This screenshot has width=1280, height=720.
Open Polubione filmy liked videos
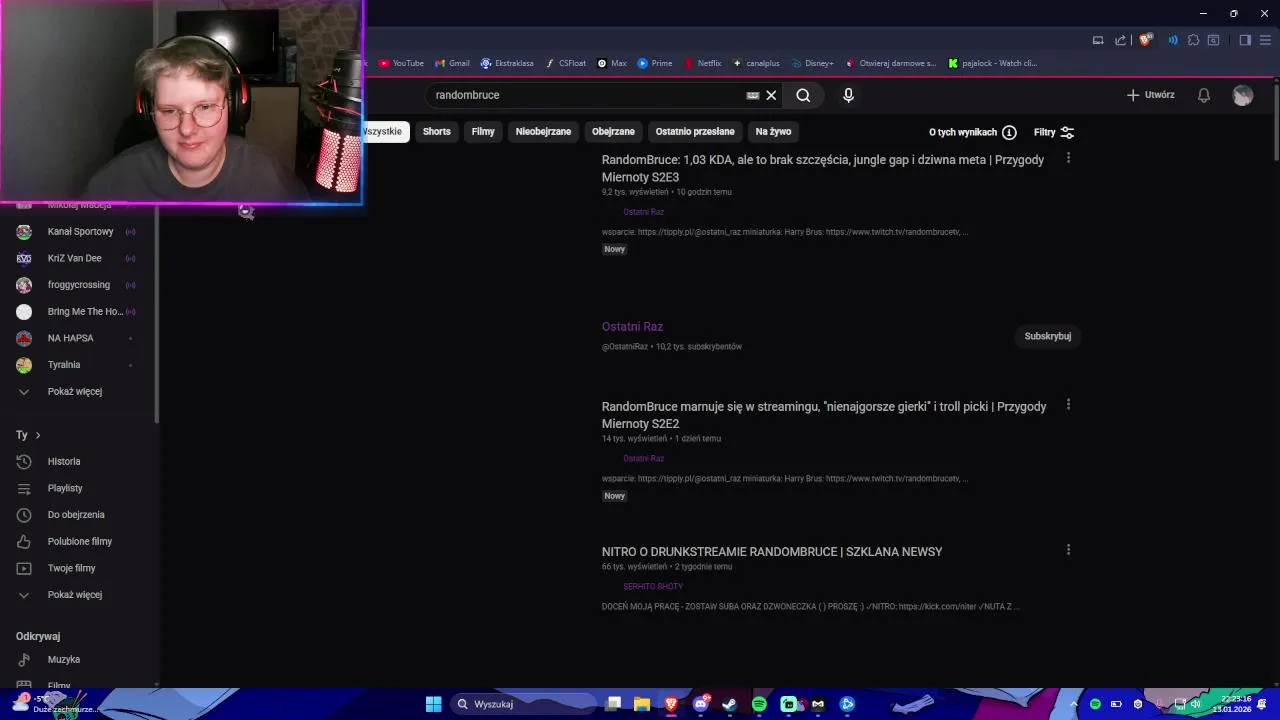pos(78,541)
